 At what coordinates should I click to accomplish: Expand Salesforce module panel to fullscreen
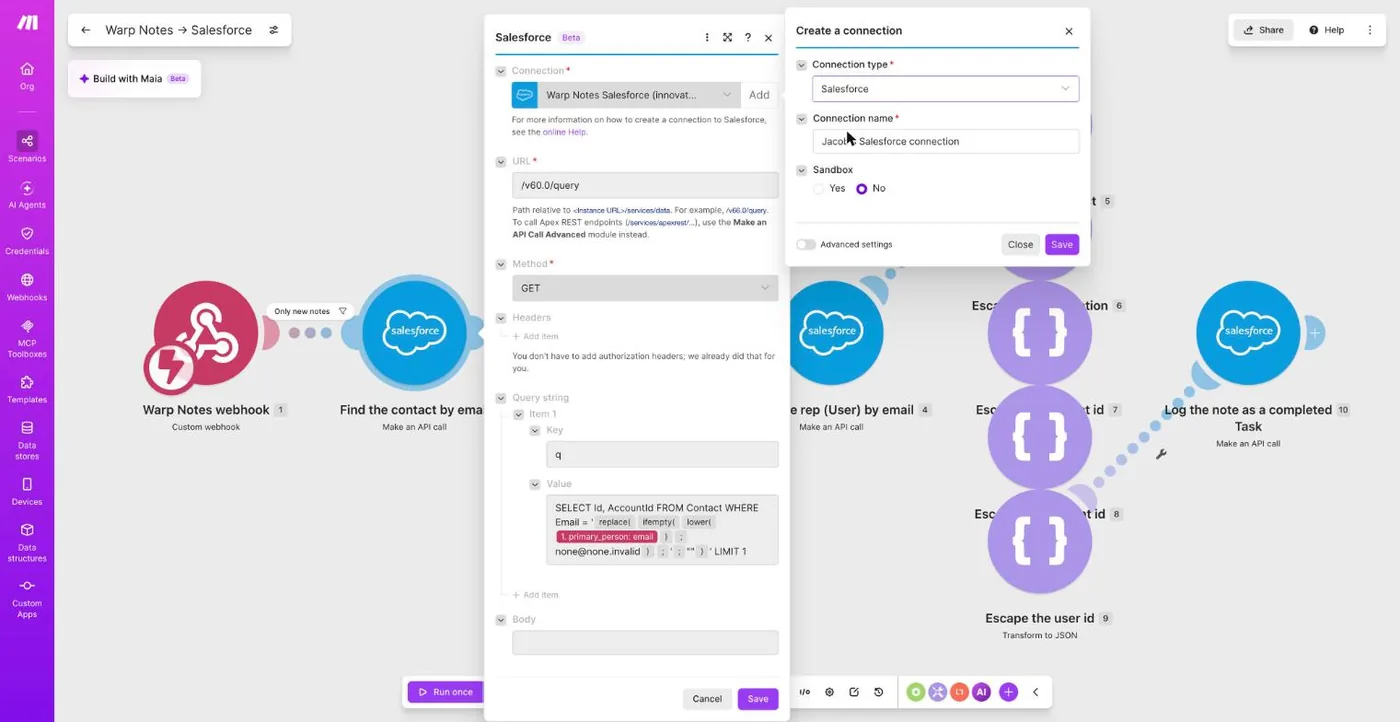(727, 37)
